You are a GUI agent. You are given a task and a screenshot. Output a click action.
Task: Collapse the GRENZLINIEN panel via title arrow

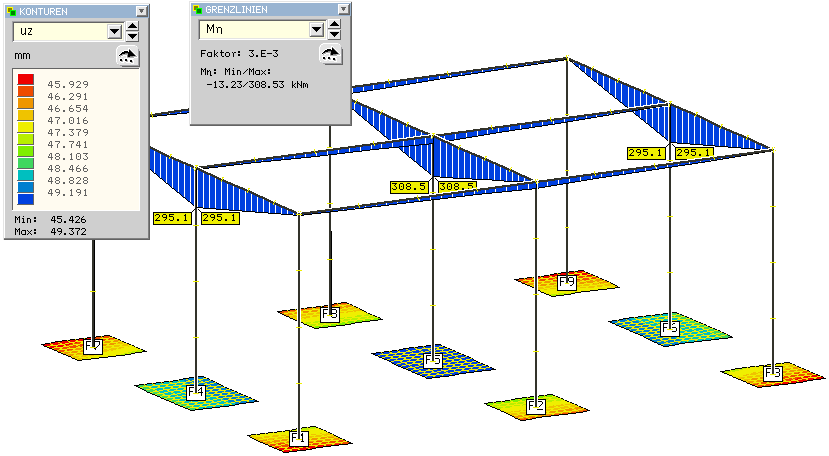click(x=343, y=8)
